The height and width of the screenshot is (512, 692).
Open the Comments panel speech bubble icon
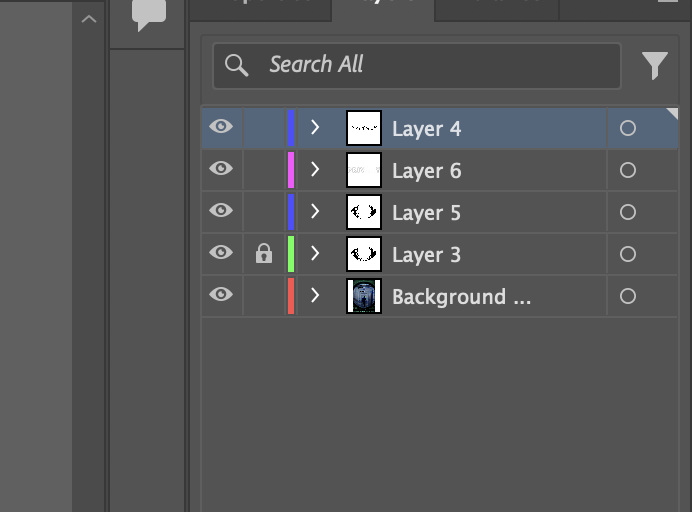[148, 15]
